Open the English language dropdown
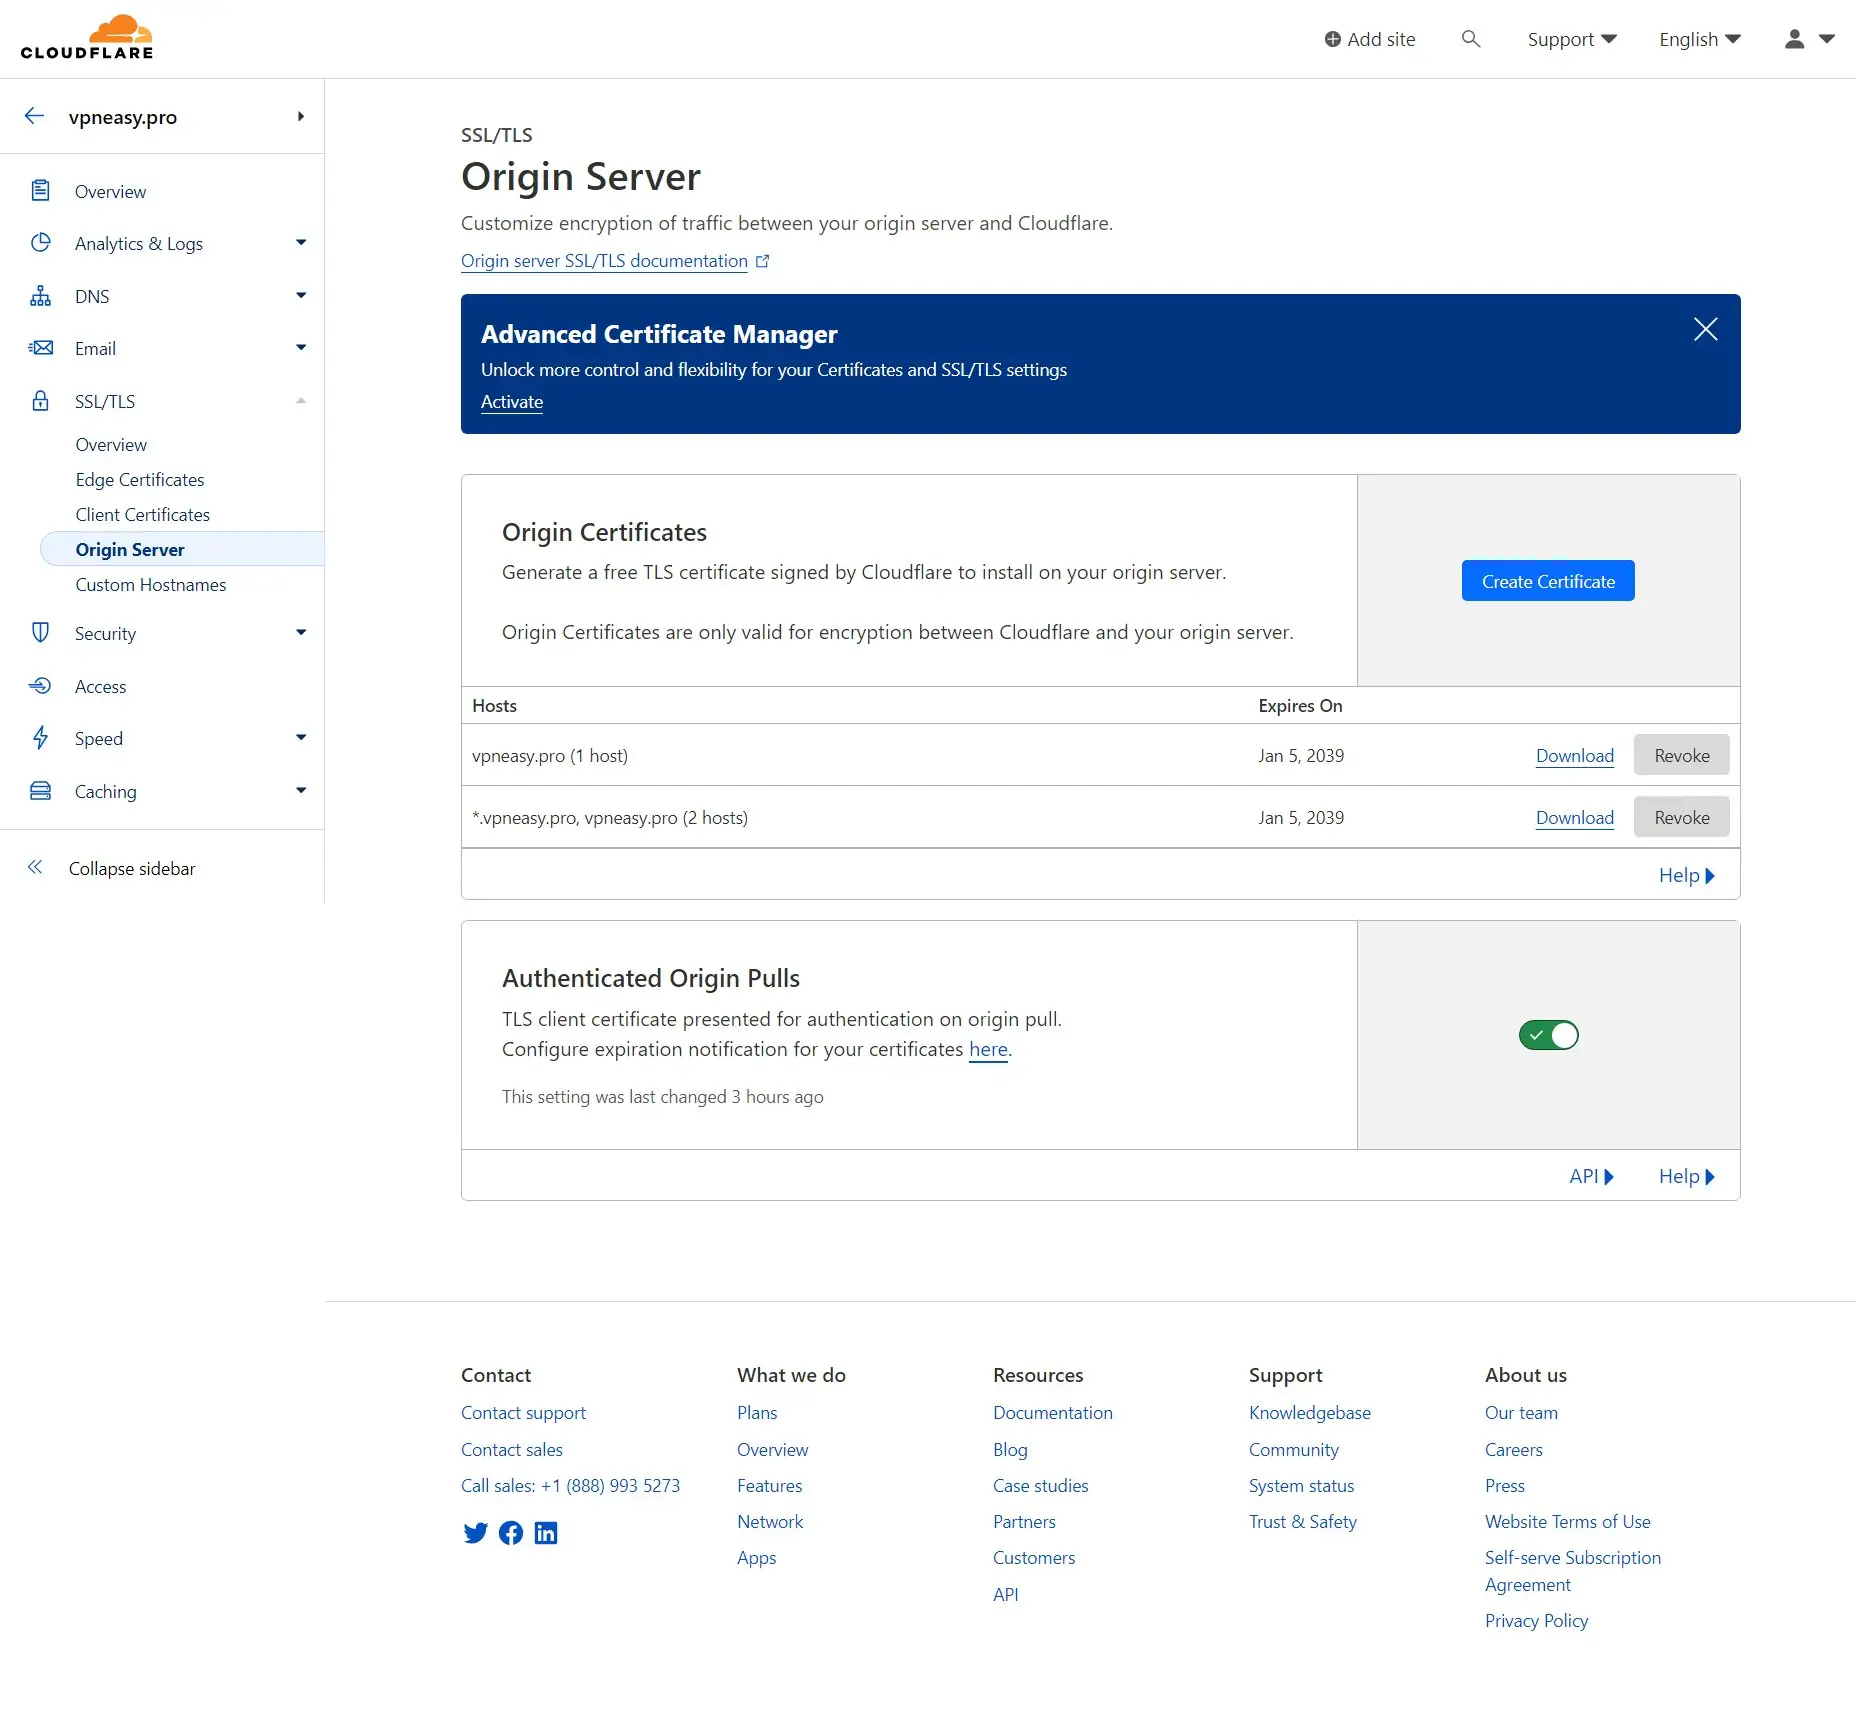The height and width of the screenshot is (1711, 1856). pos(1700,39)
